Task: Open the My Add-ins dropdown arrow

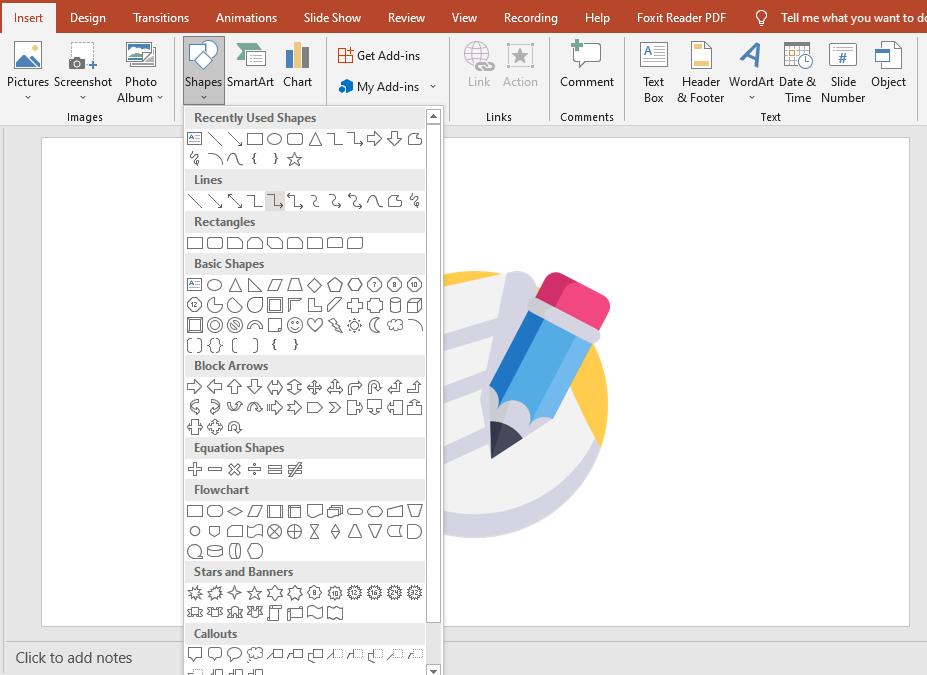Action: tap(433, 87)
